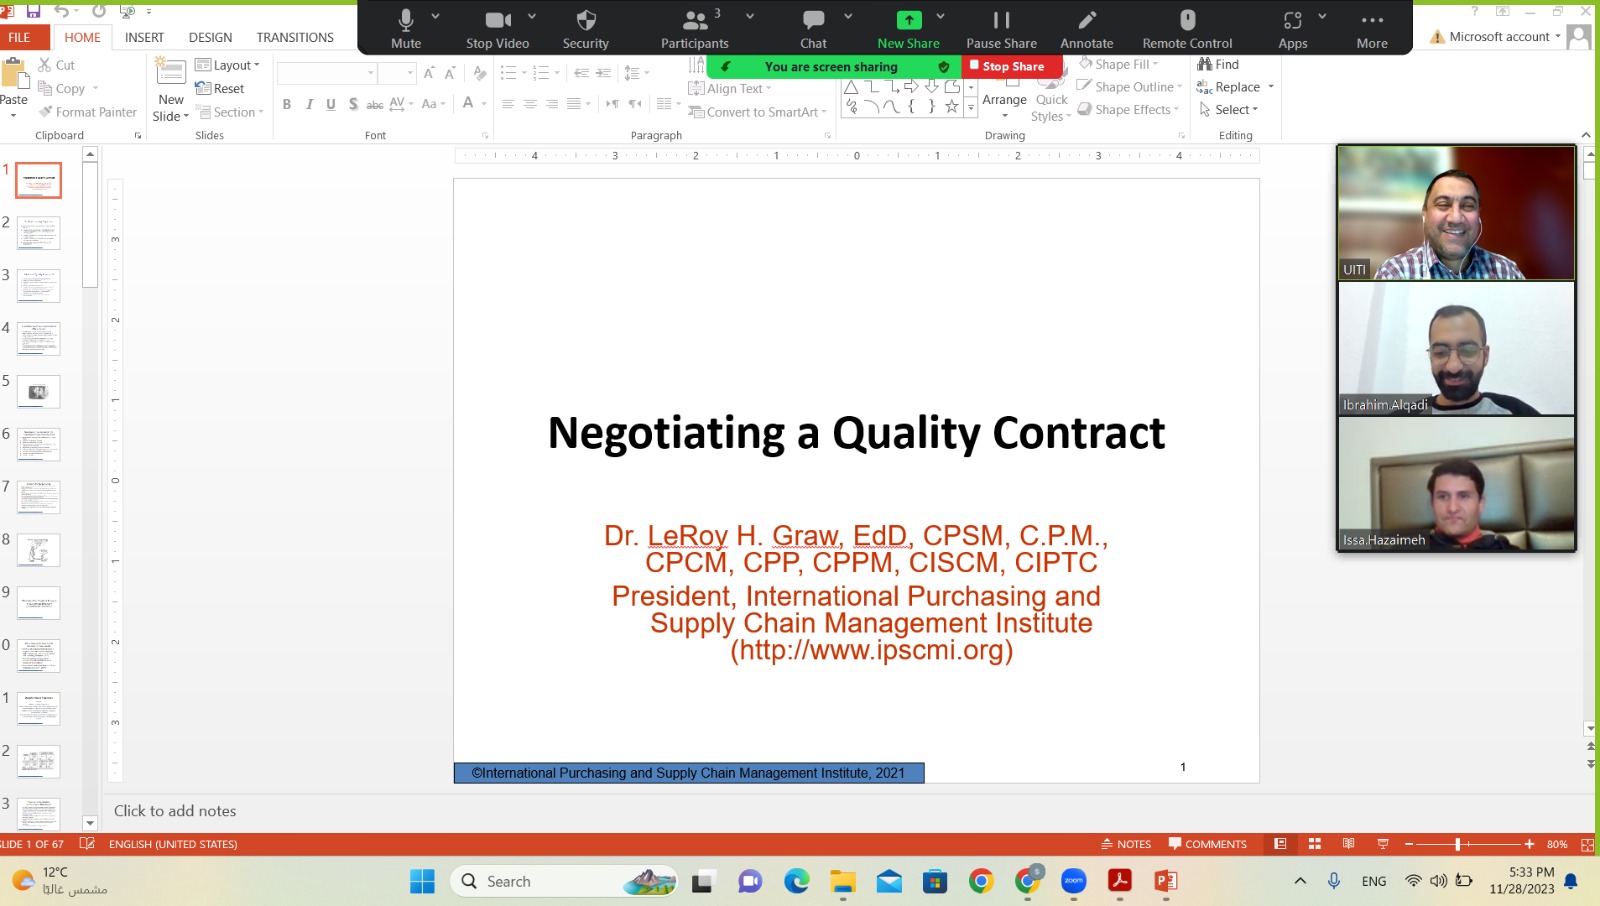Screen dimensions: 1600x906
Task: Toggle Underline formatting
Action: 331,104
